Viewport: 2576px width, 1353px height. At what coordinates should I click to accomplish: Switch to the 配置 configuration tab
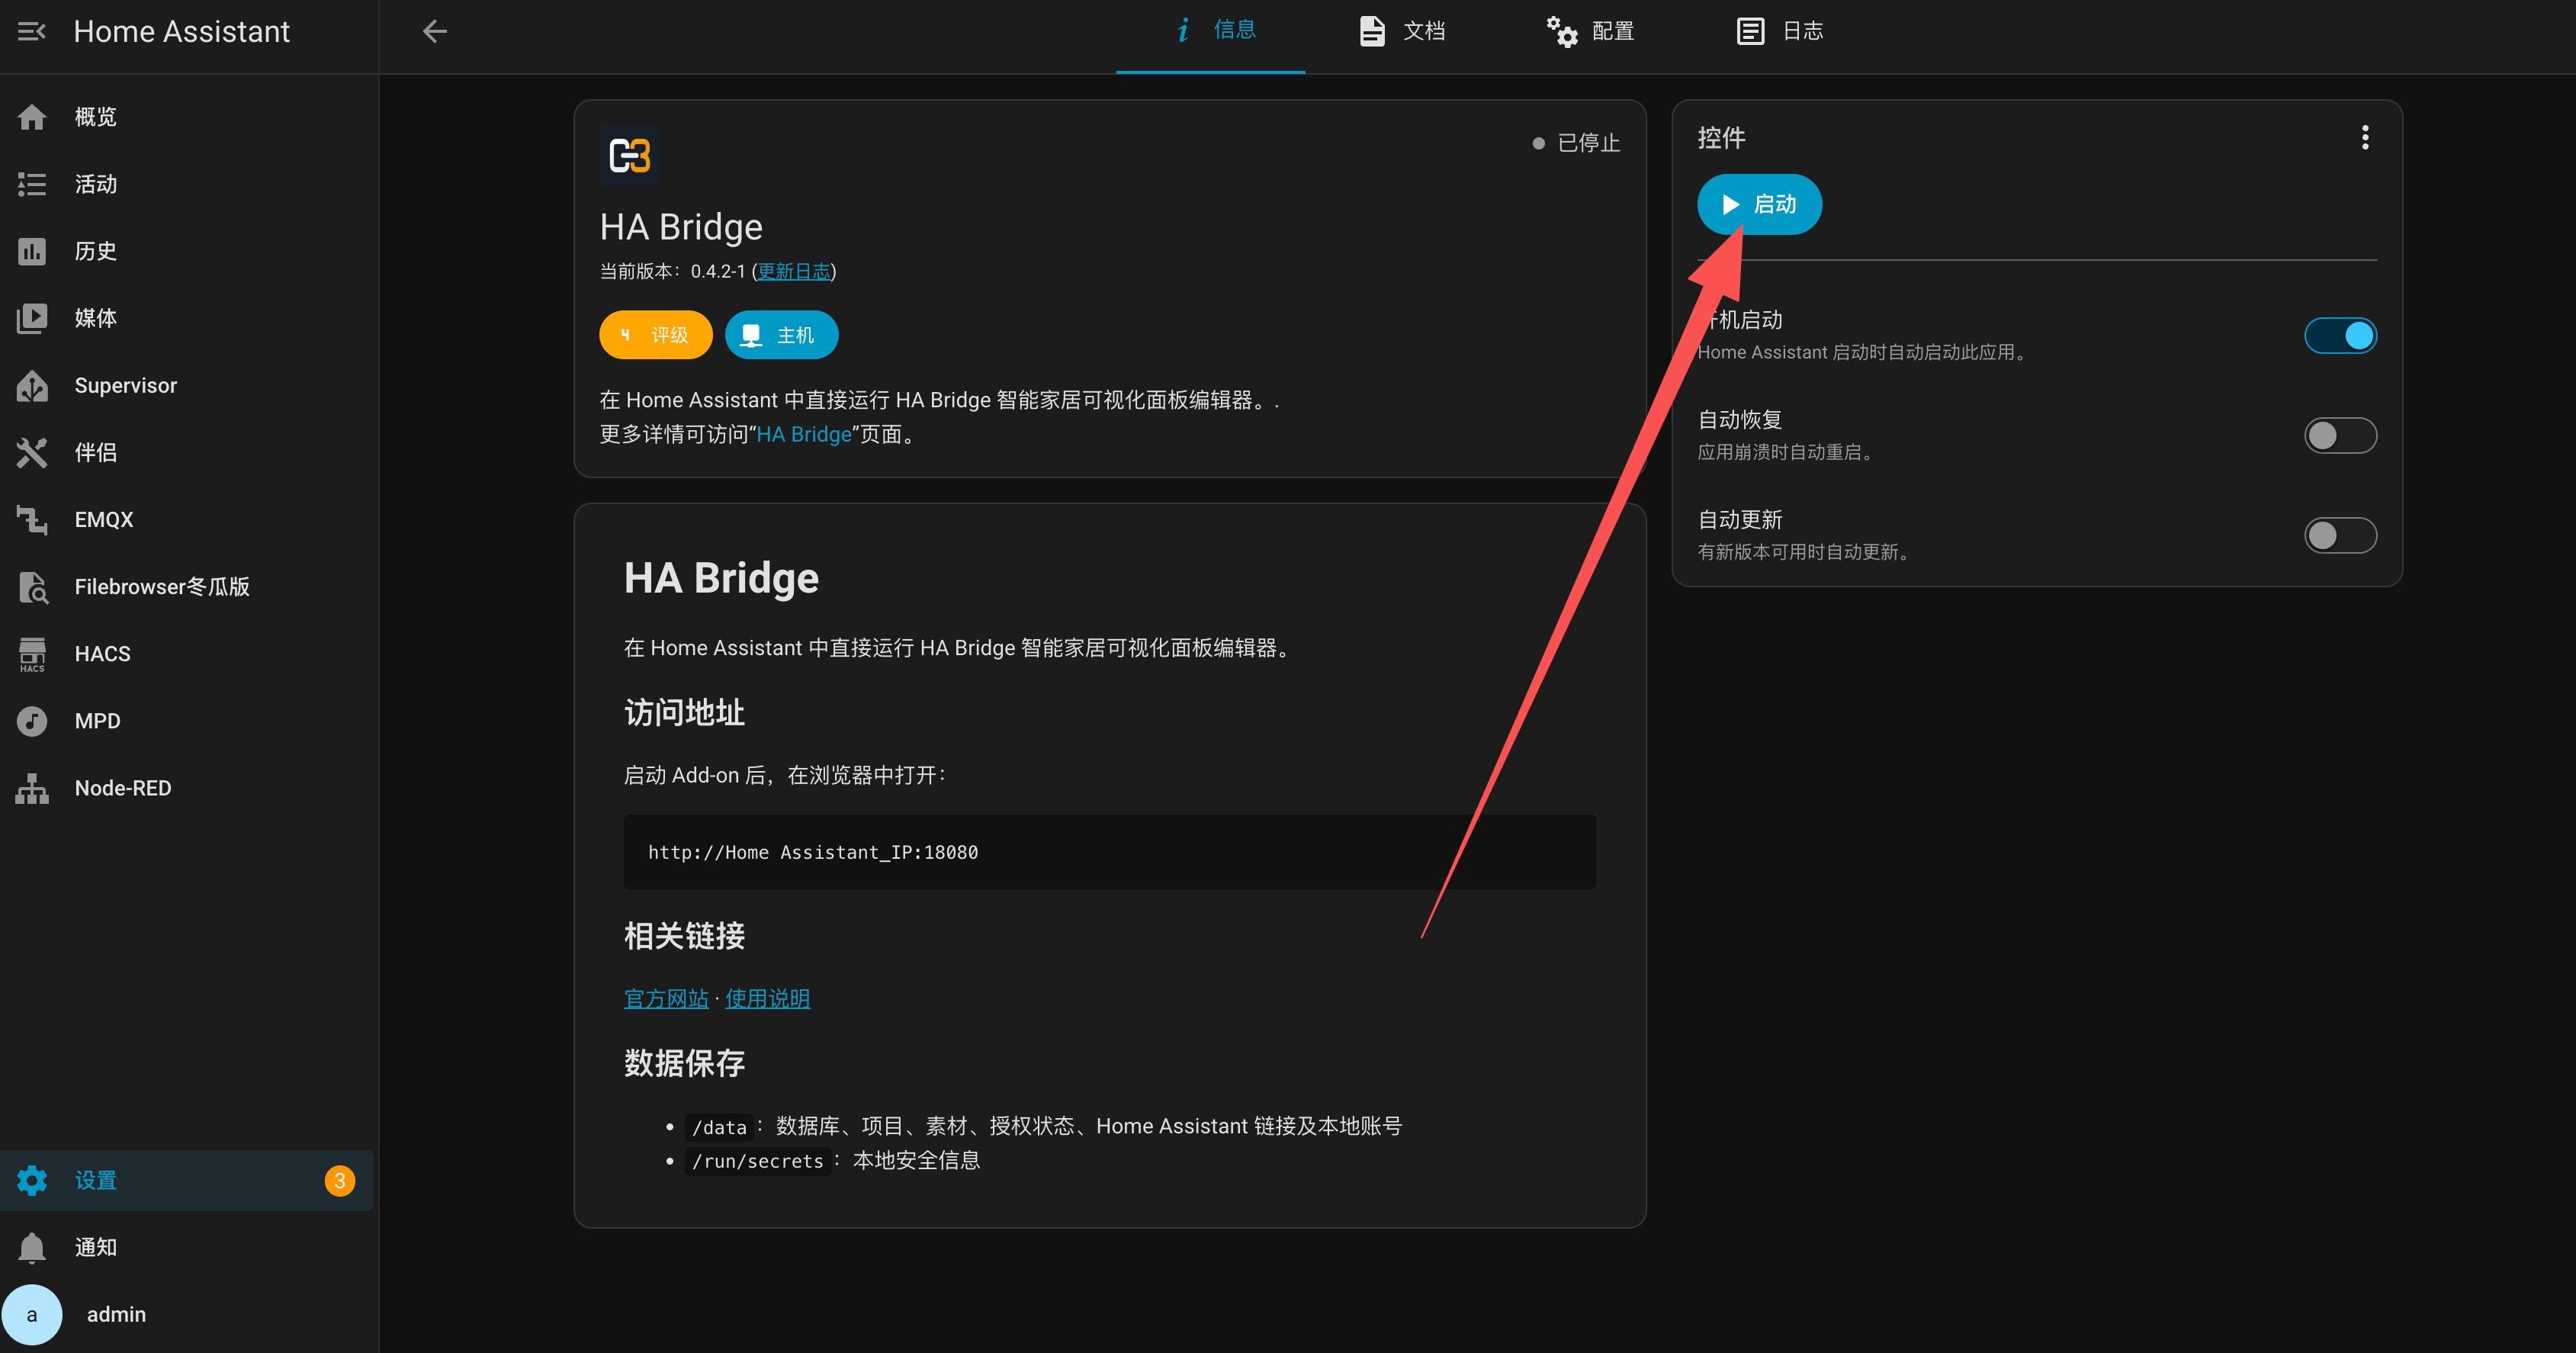point(1589,32)
